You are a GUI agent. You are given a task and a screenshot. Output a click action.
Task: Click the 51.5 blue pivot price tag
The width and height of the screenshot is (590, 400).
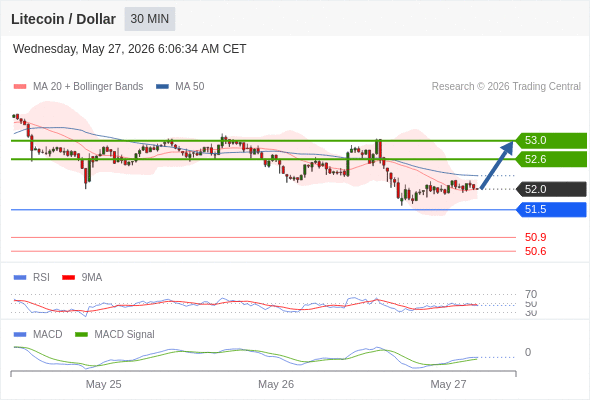click(x=551, y=209)
